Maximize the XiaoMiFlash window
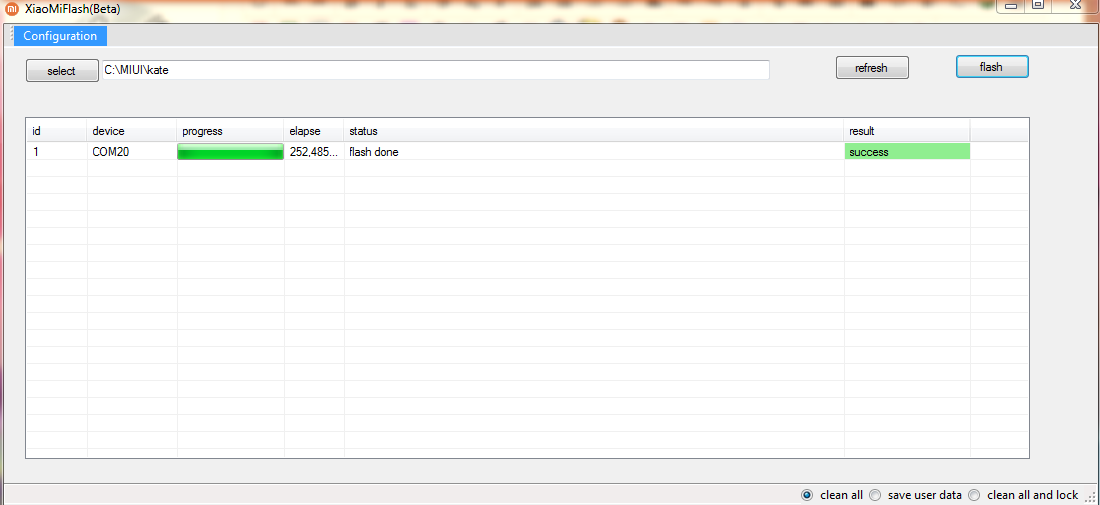 [1038, 6]
